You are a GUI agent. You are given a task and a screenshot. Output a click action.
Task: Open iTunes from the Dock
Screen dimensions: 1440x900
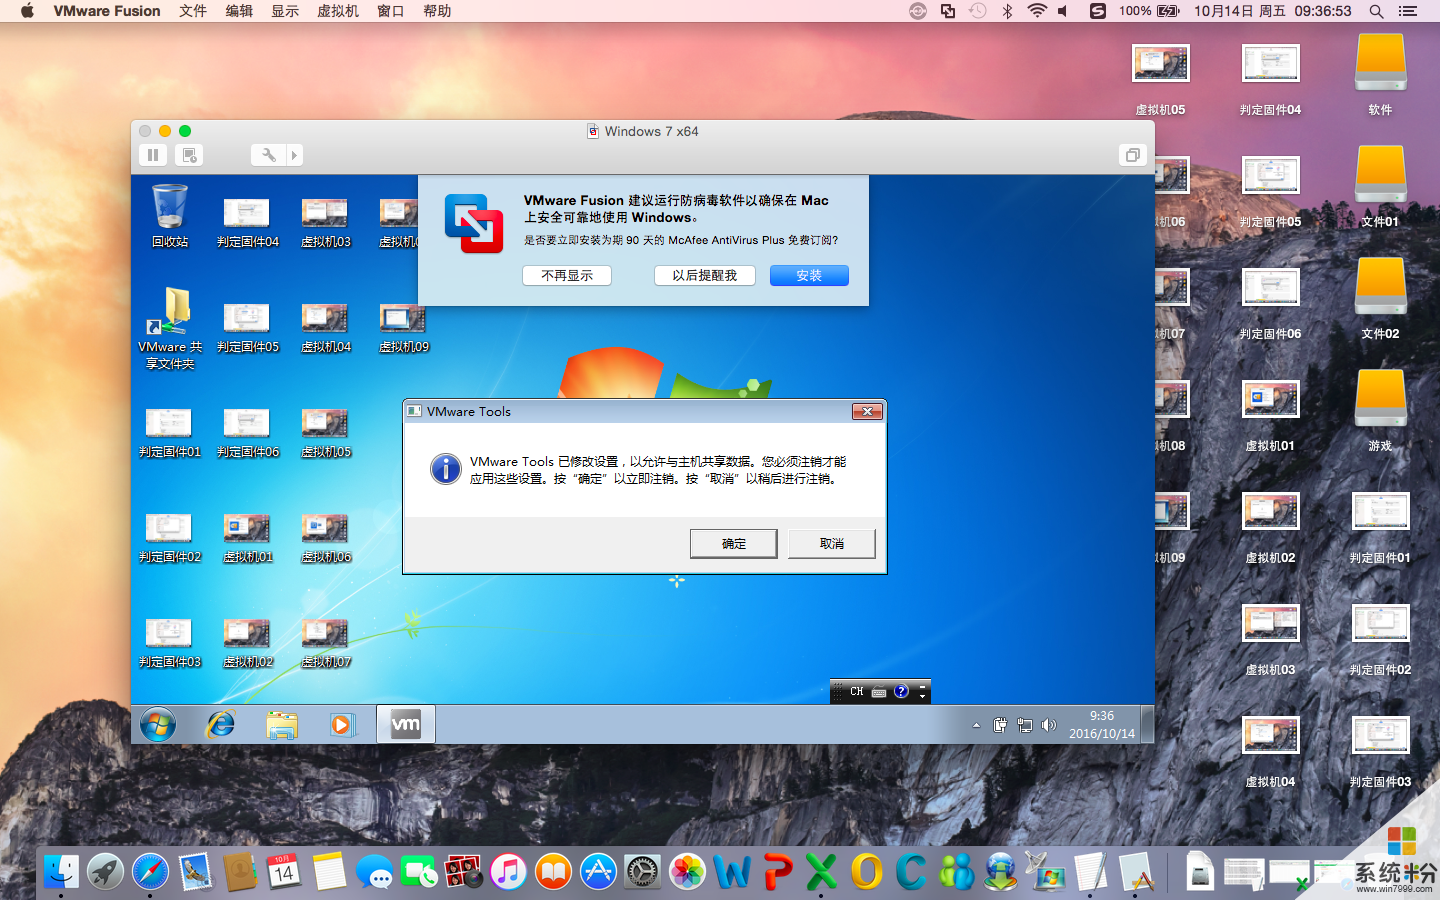point(508,871)
